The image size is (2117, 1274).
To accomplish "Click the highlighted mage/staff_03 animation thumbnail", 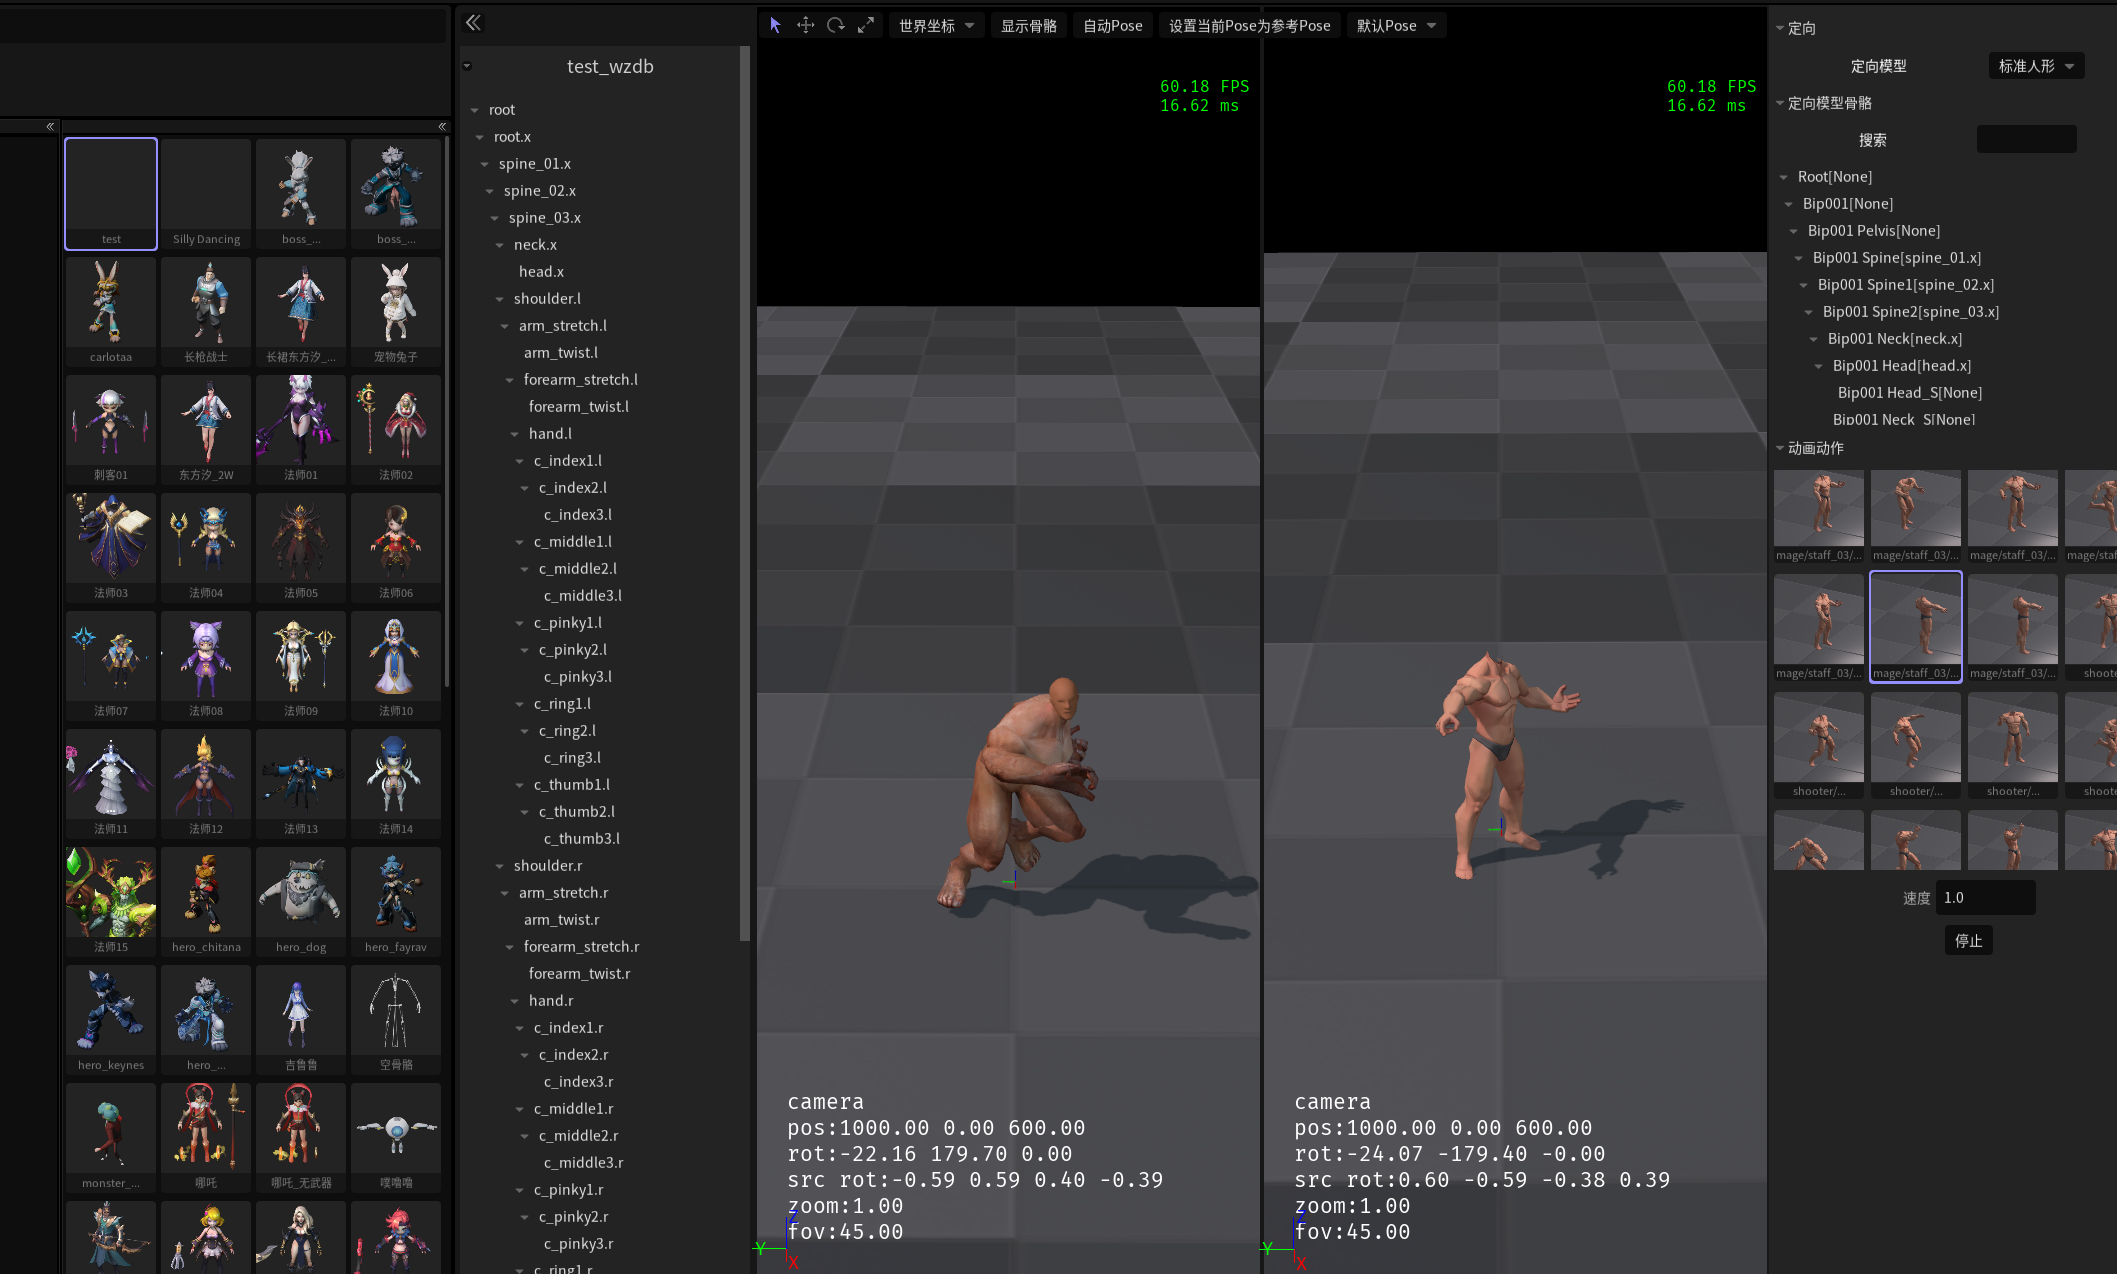I will coord(1916,627).
